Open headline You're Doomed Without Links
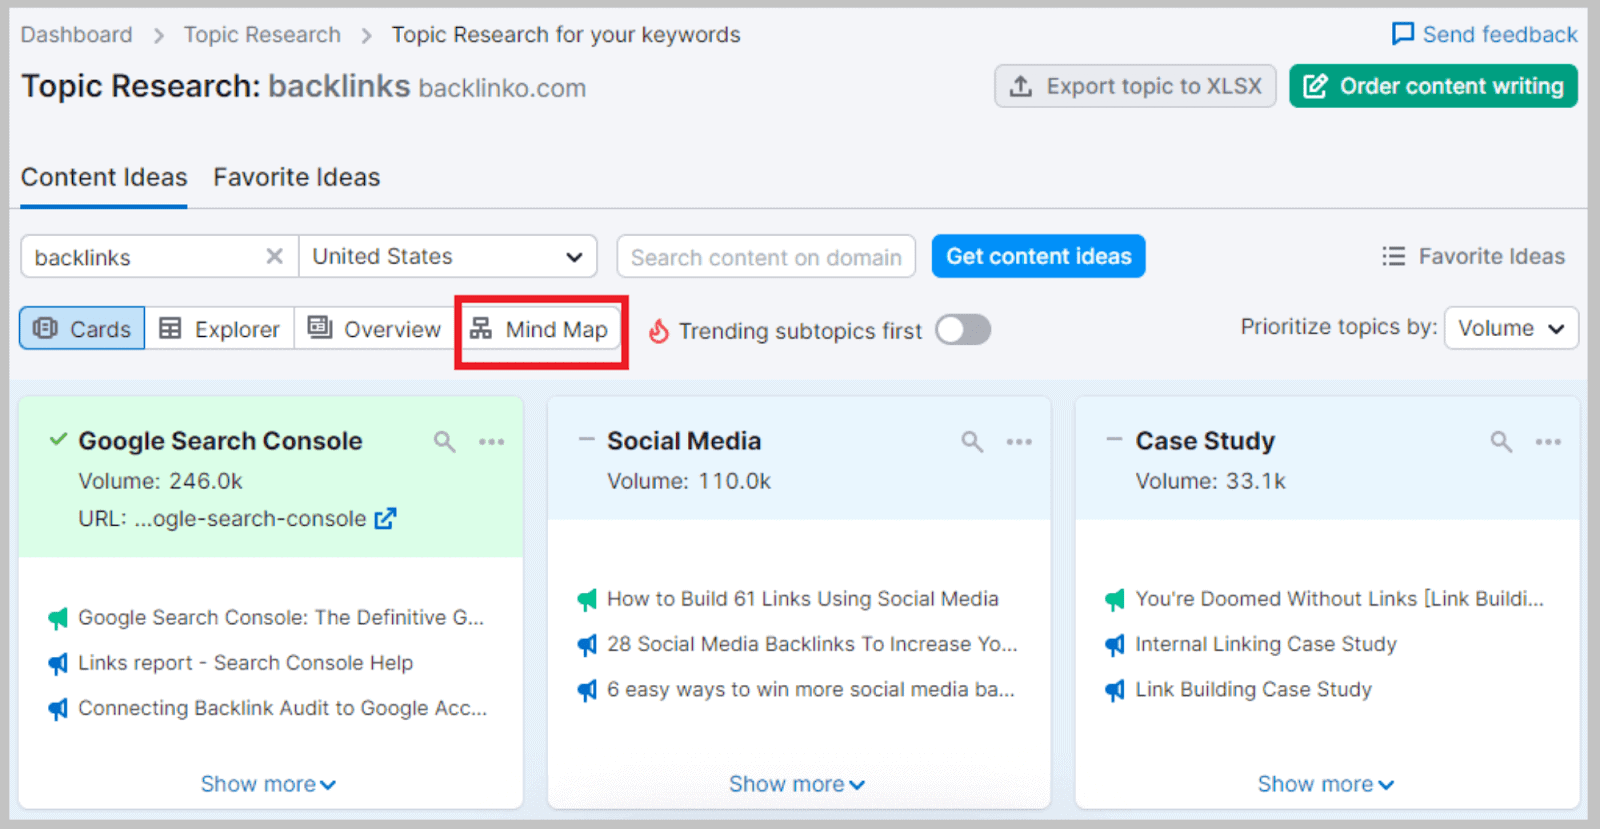 pyautogui.click(x=1340, y=599)
